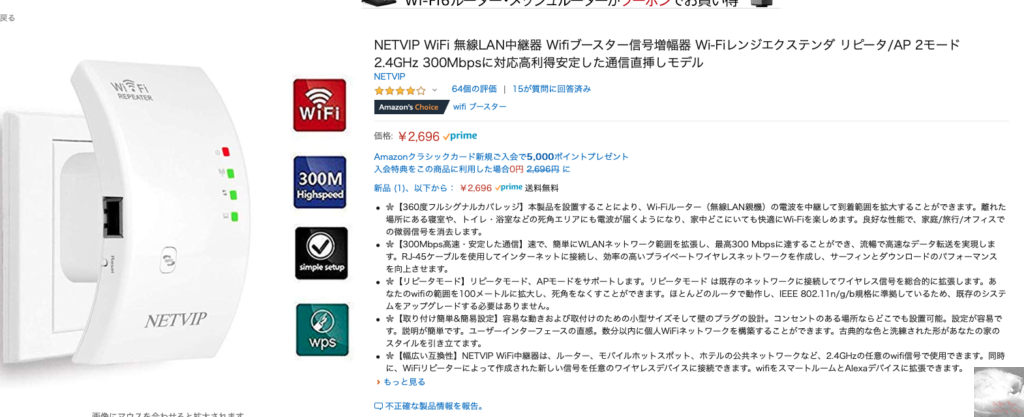Click the report speech-bubble icon
Viewport: 1024px width, 417px height.
[378, 406]
